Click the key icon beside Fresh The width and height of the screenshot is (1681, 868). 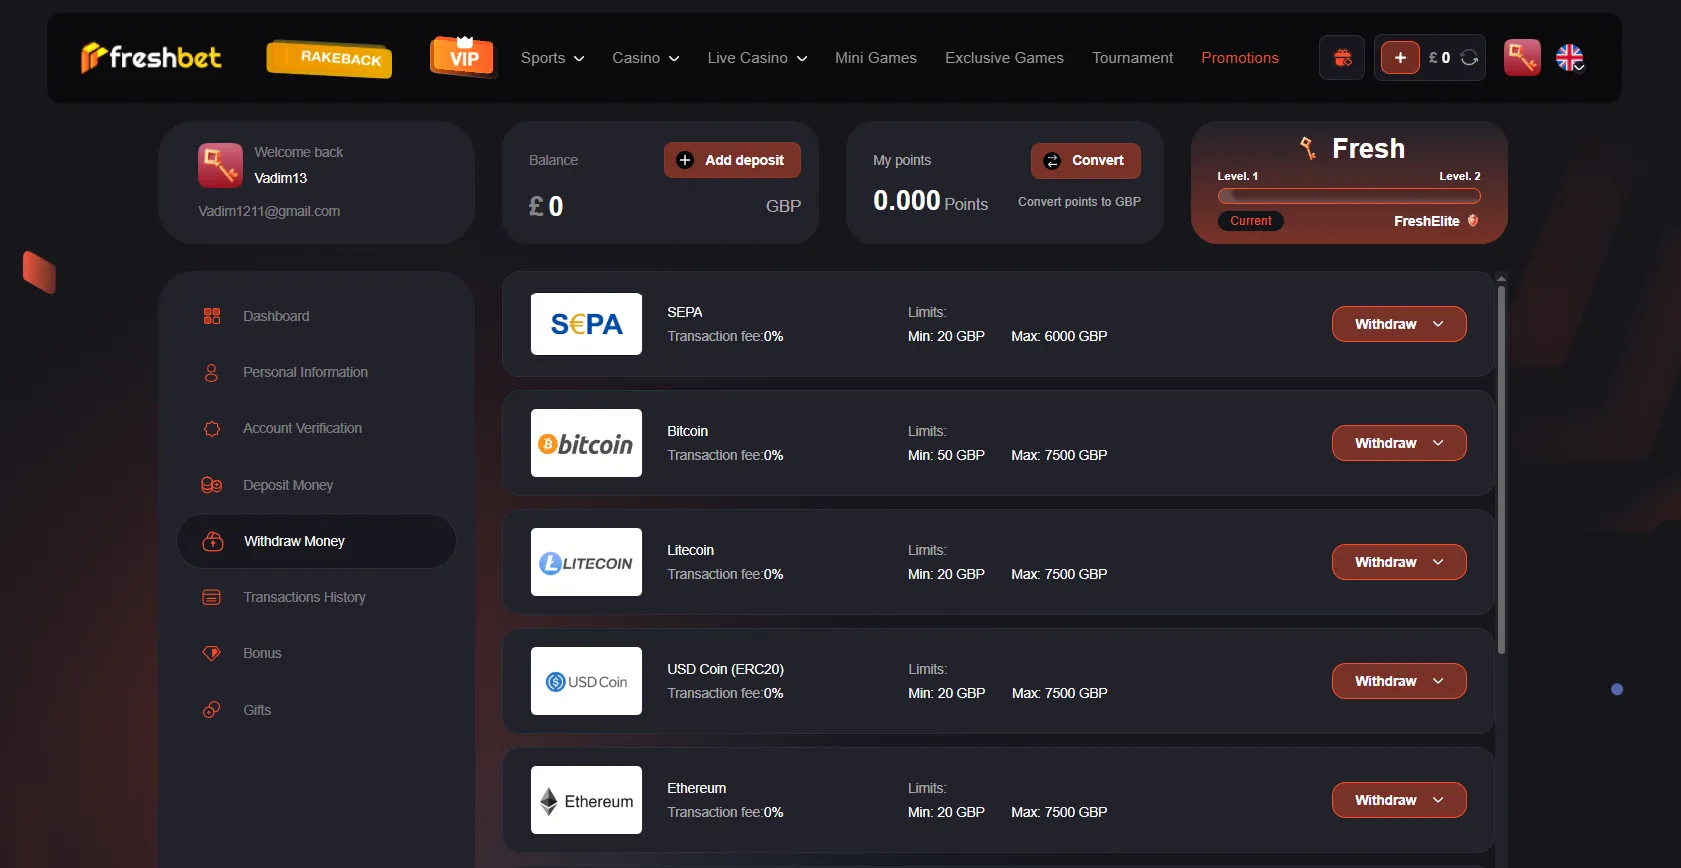click(1308, 149)
